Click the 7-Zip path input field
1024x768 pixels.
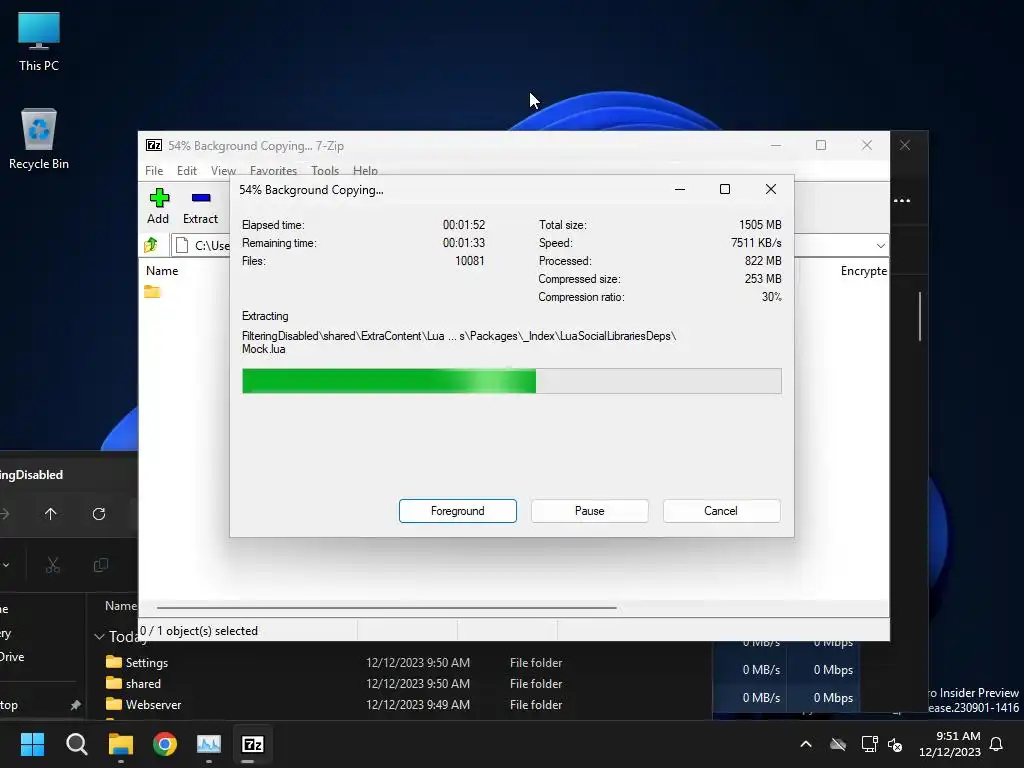(529, 246)
